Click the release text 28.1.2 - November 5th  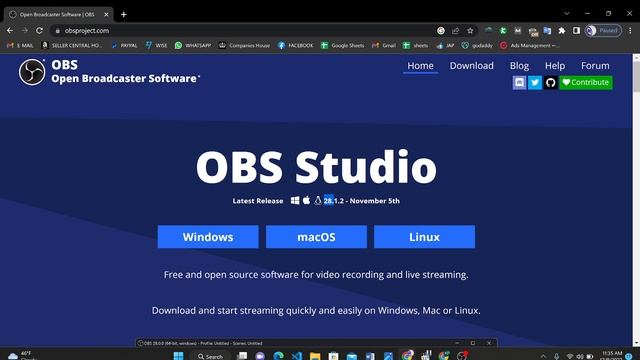[x=362, y=201]
